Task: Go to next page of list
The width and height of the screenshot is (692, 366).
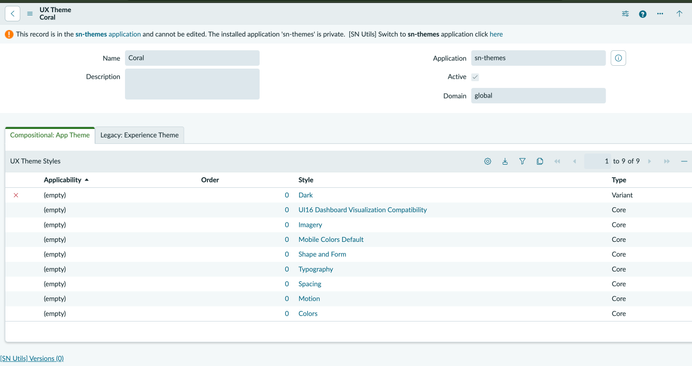Action: pyautogui.click(x=649, y=161)
